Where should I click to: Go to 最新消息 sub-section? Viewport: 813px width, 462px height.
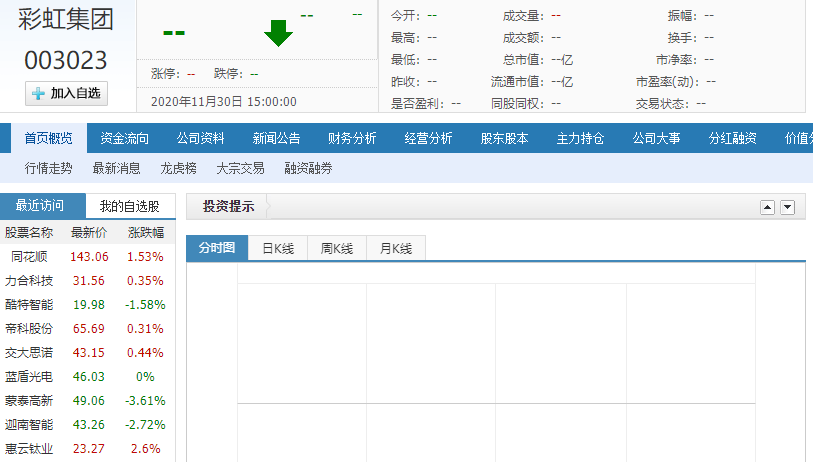[116, 168]
